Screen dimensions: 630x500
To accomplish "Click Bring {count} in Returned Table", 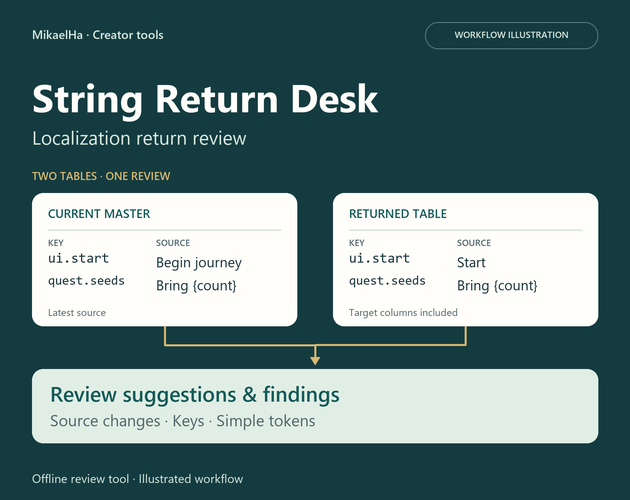I will coord(497,286).
